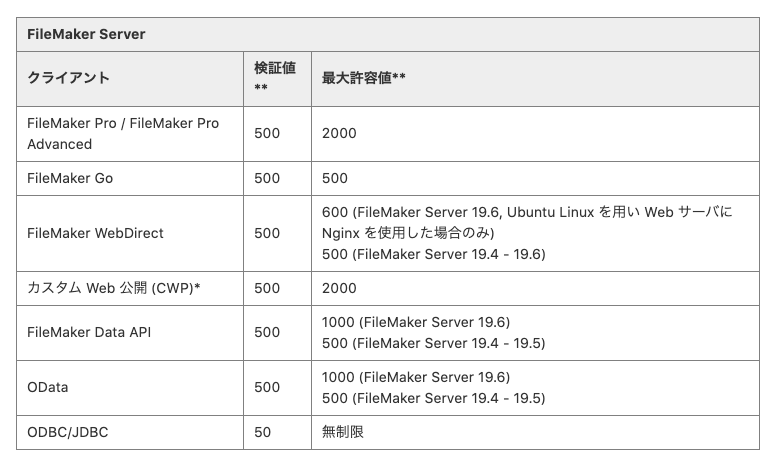Click the FileMaker Go row label
This screenshot has width=777, height=465.
click(70, 178)
